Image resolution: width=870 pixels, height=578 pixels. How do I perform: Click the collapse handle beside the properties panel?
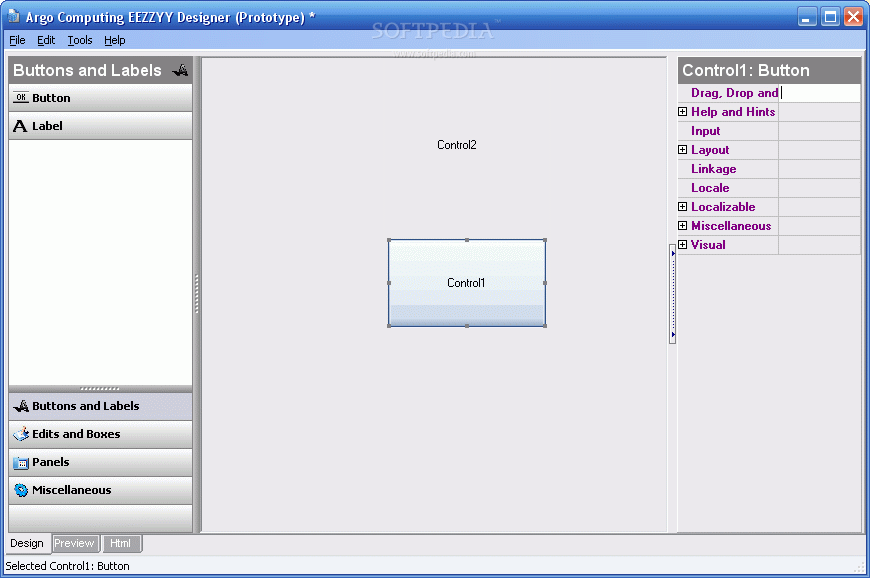672,294
